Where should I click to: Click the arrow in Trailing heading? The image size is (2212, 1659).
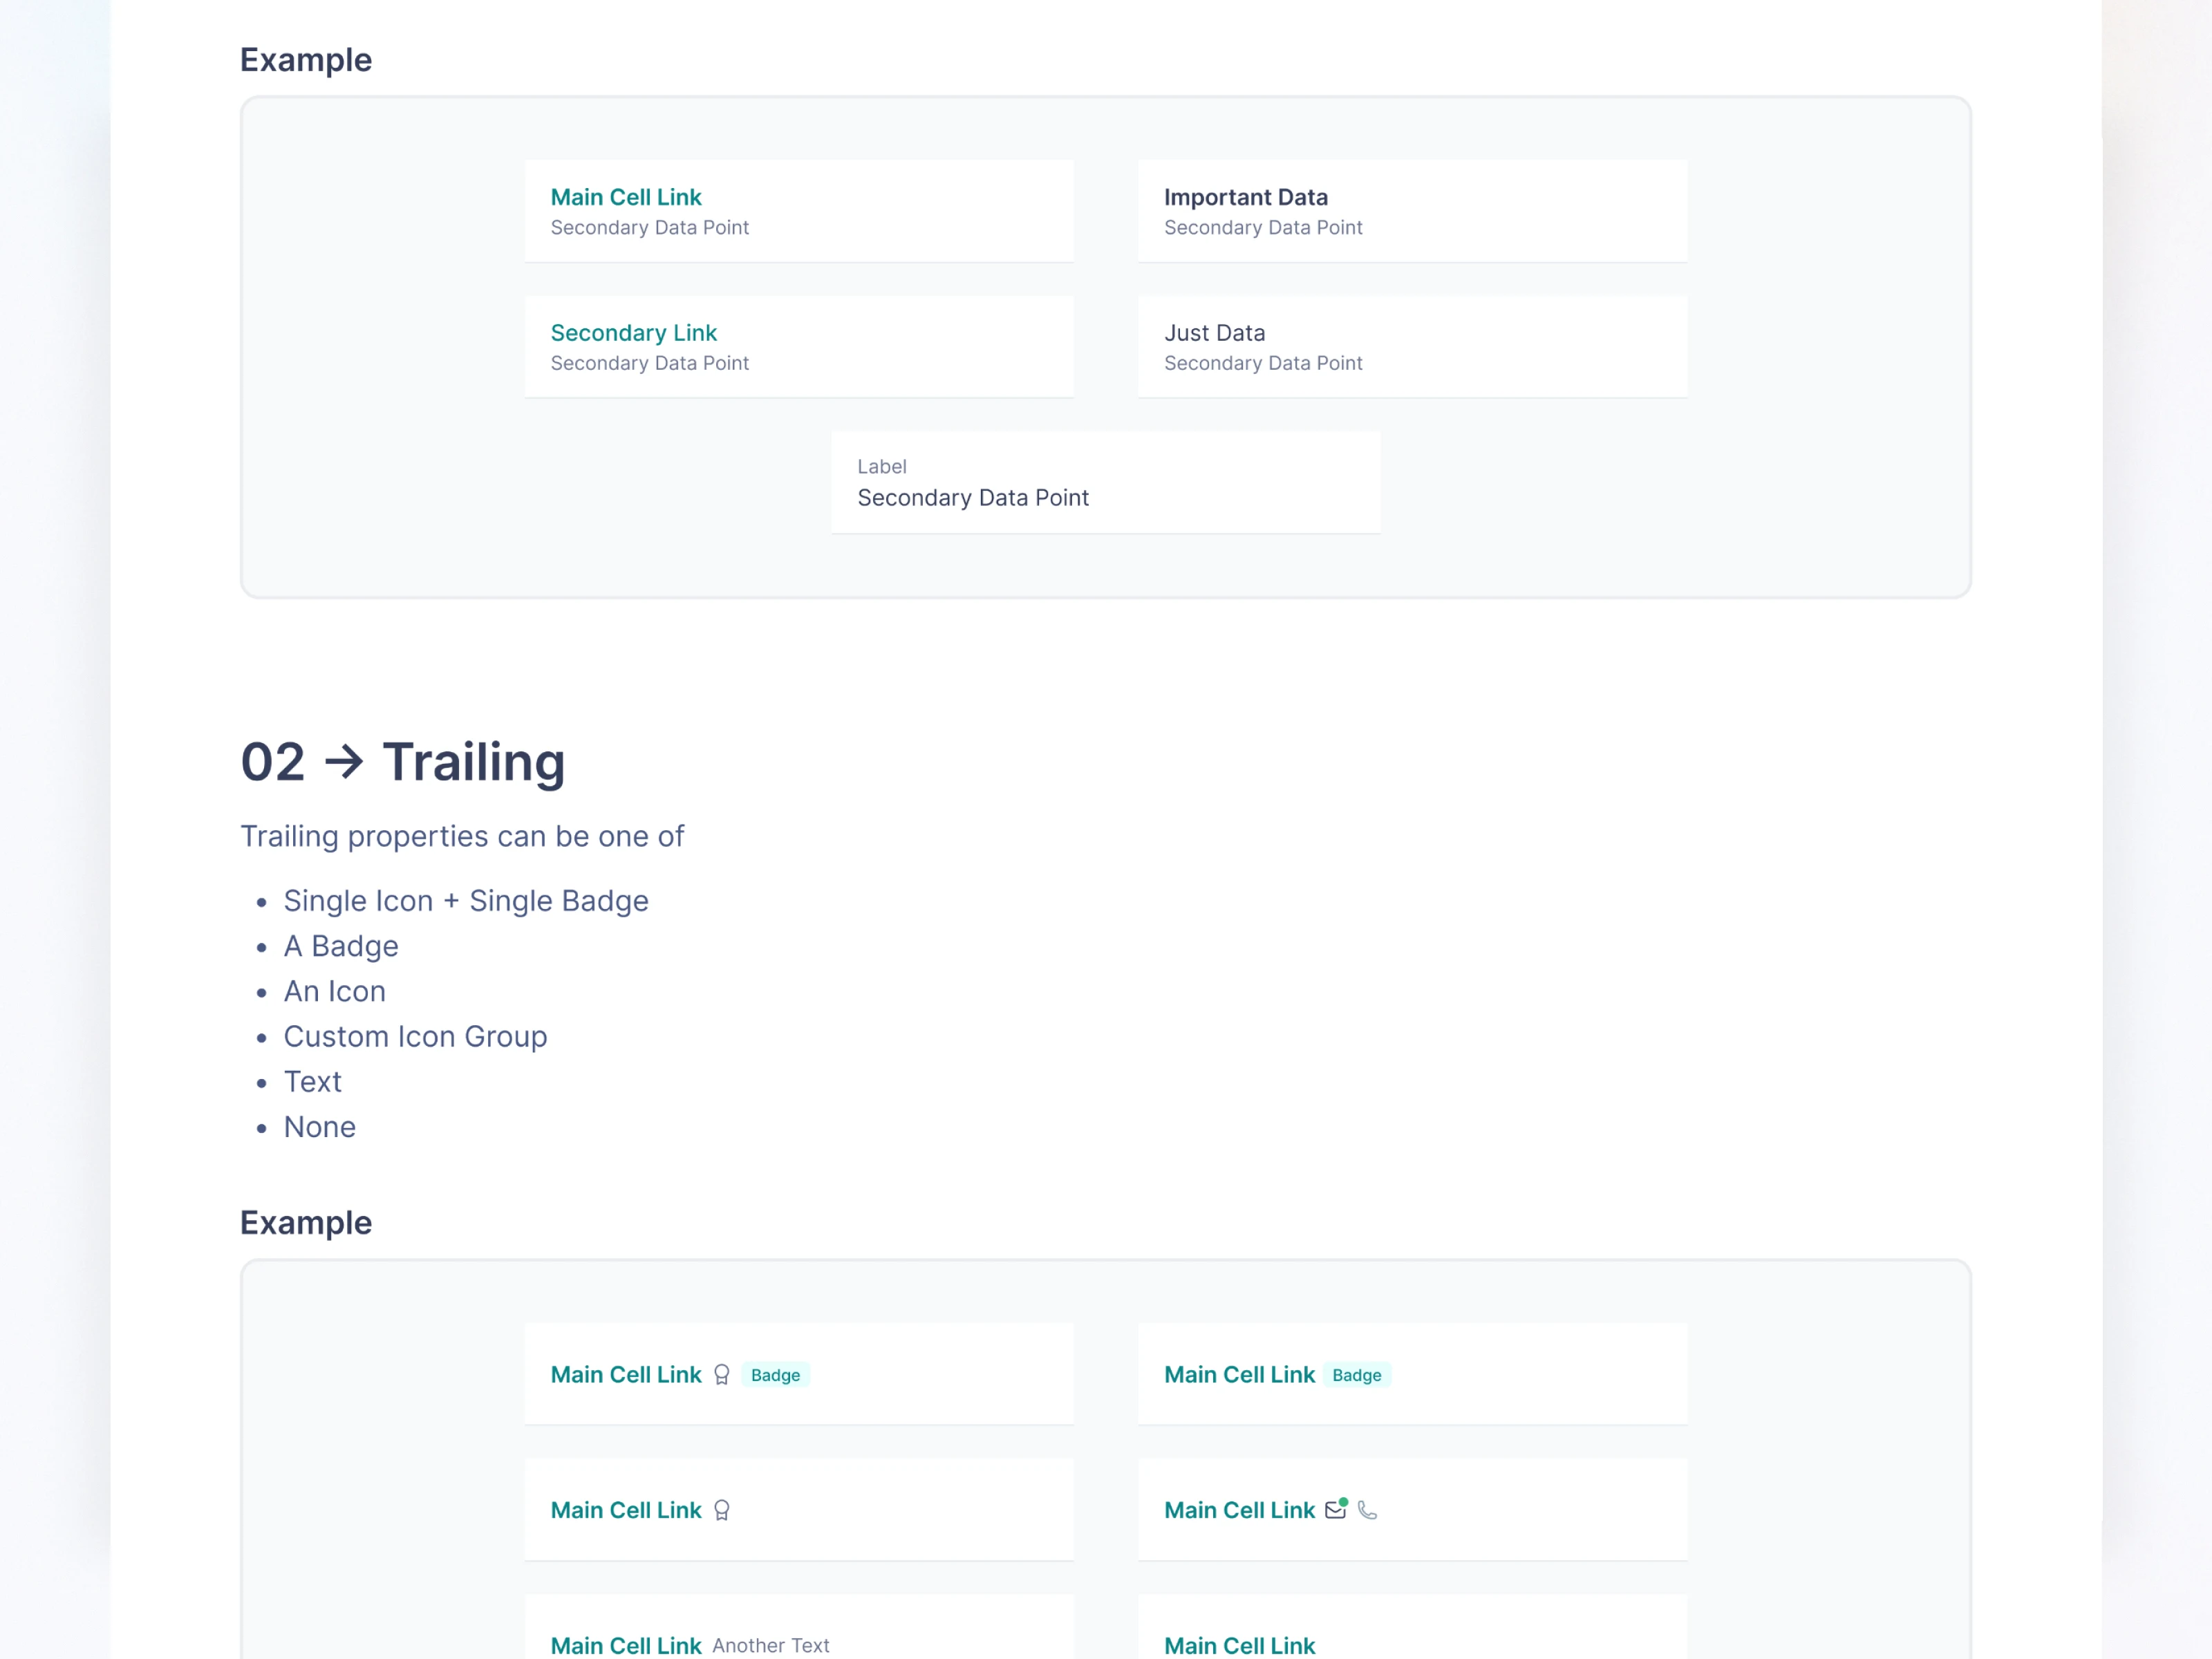click(x=344, y=762)
